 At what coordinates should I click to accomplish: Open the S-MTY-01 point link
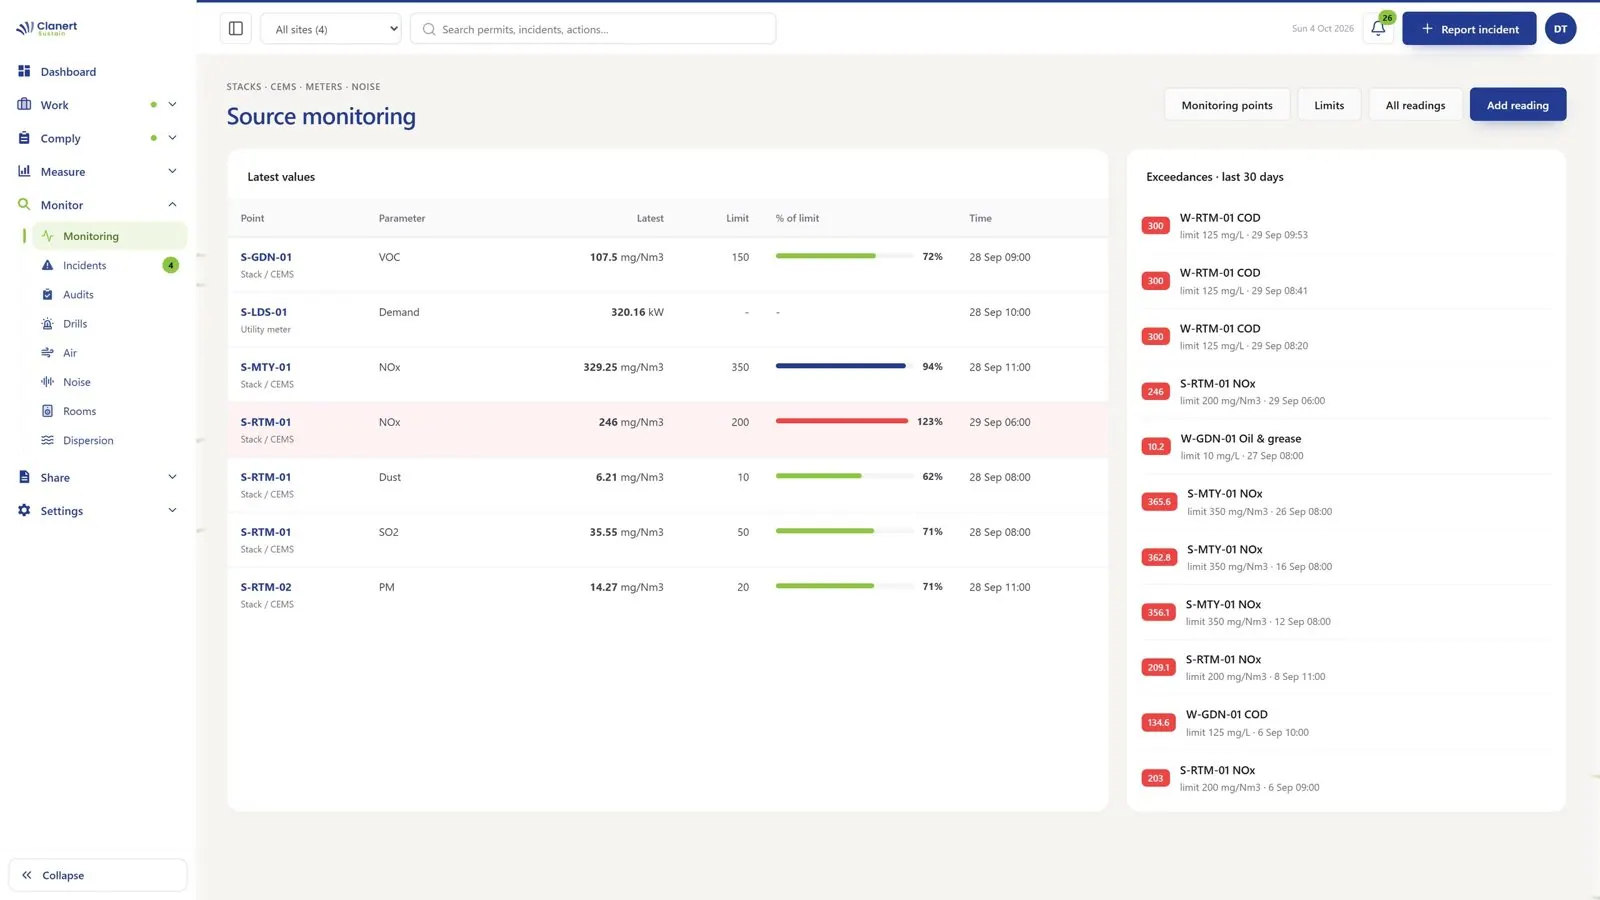coord(266,367)
